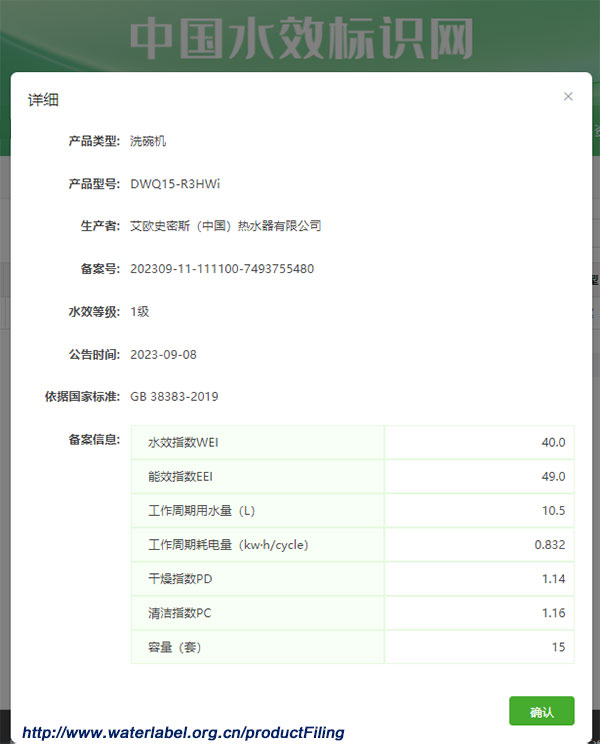Click the 中国水效标识网 site header title
The image size is (600, 744).
pos(301,38)
